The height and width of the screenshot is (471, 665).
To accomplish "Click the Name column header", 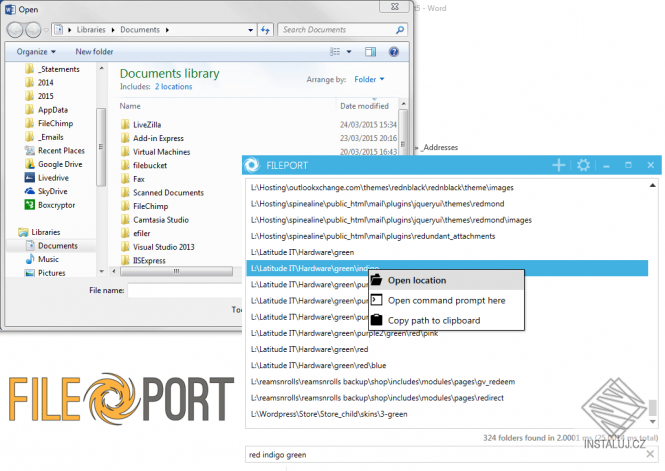I will point(130,106).
